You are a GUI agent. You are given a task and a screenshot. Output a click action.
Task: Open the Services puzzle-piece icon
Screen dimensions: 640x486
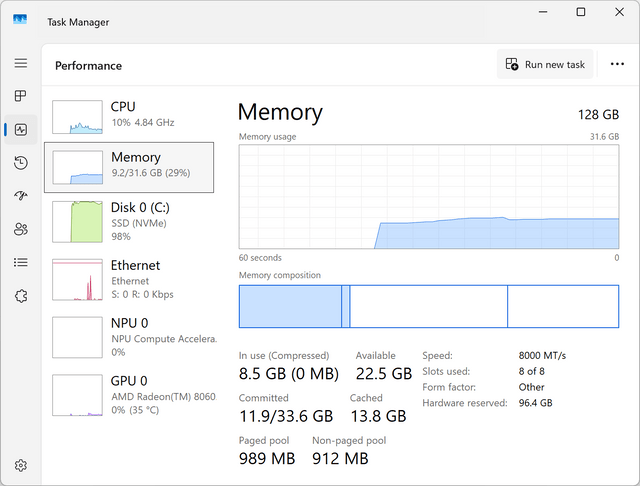coord(21,296)
